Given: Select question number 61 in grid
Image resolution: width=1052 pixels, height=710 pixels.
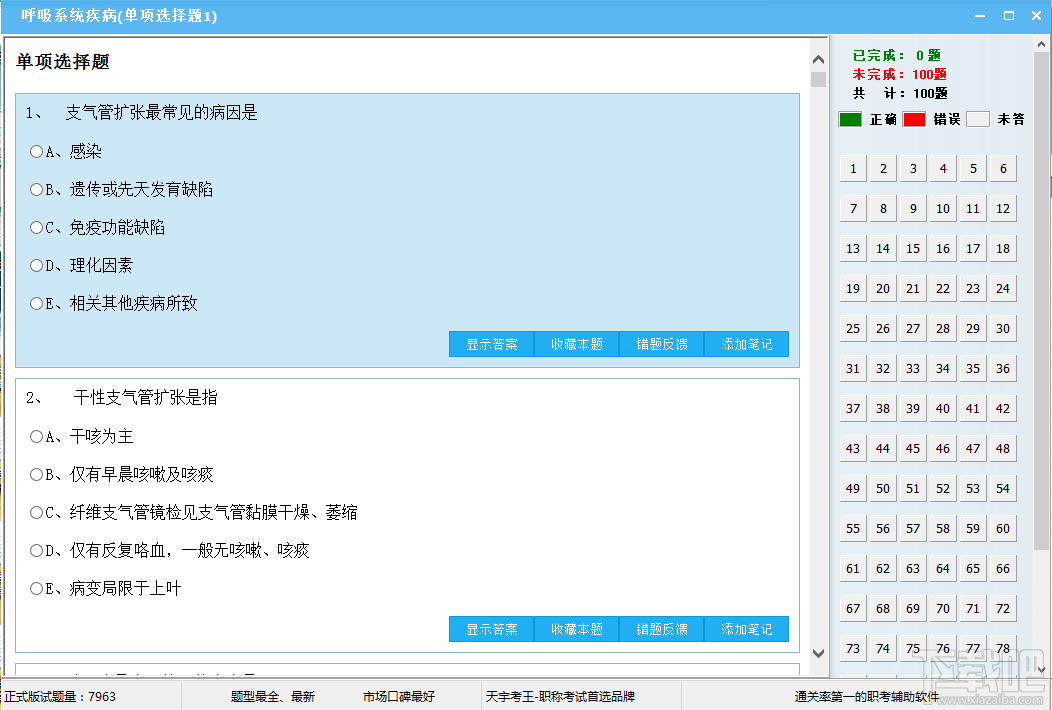Looking at the screenshot, I should coord(853,568).
